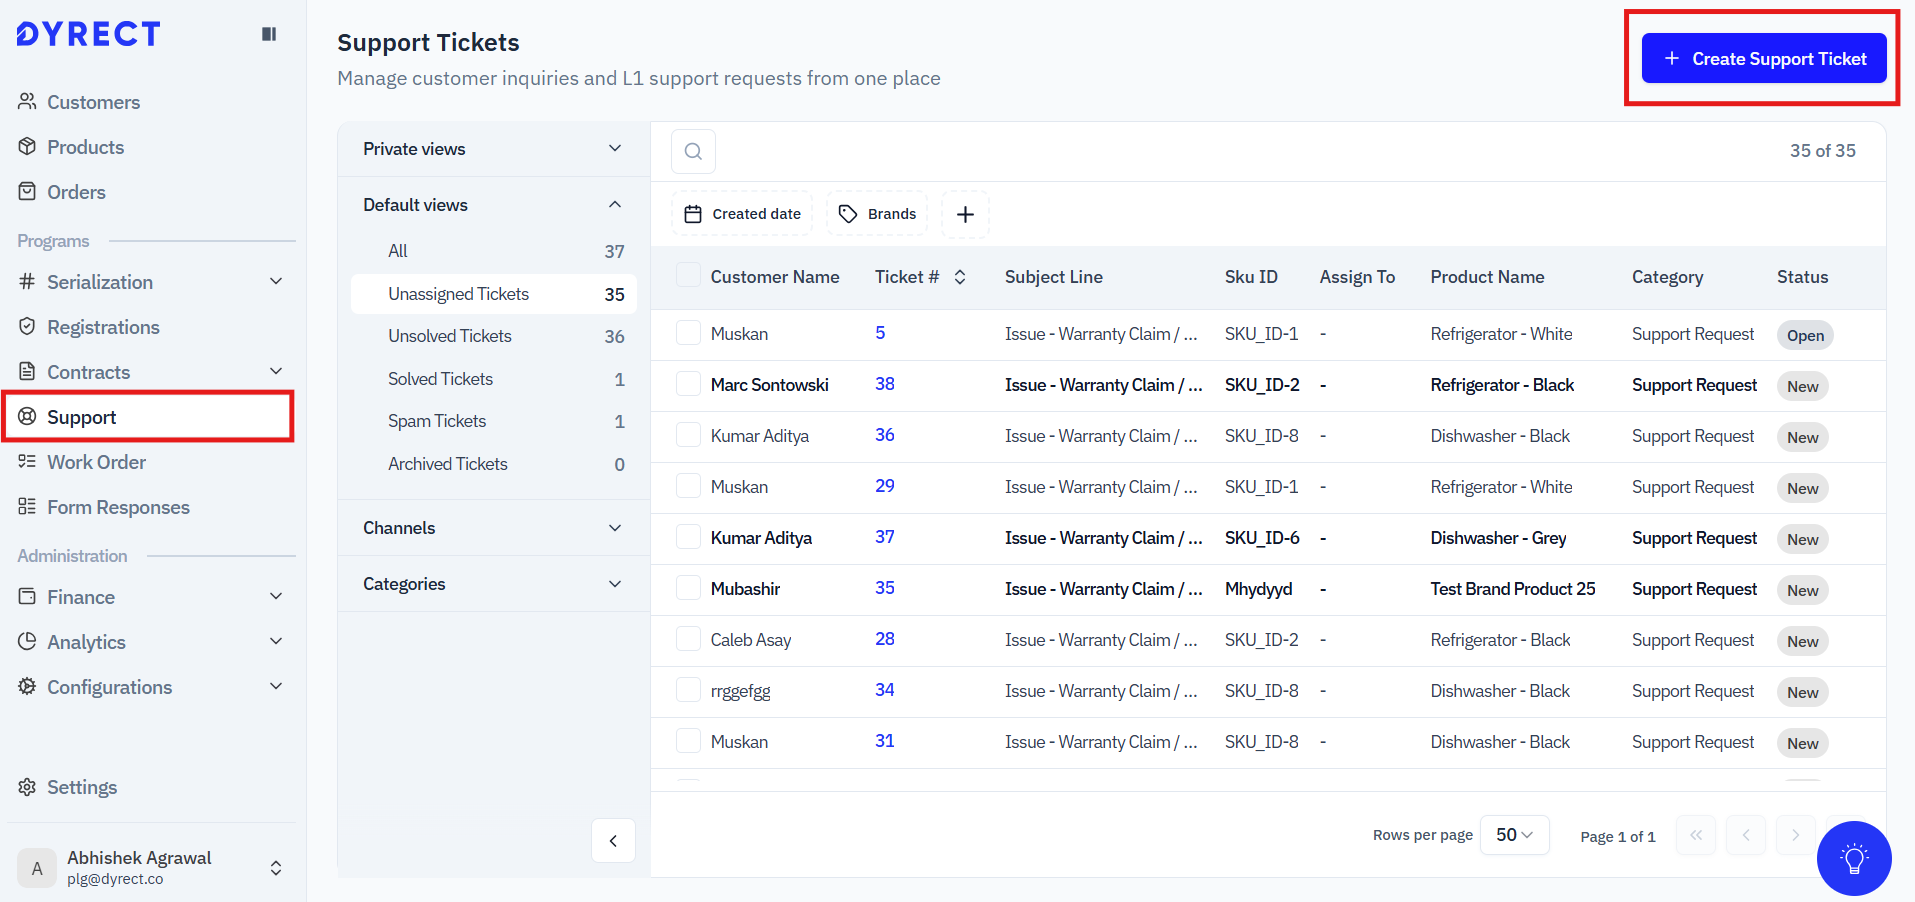Go to the previous page of tickets
The width and height of the screenshot is (1915, 902).
click(x=1746, y=835)
